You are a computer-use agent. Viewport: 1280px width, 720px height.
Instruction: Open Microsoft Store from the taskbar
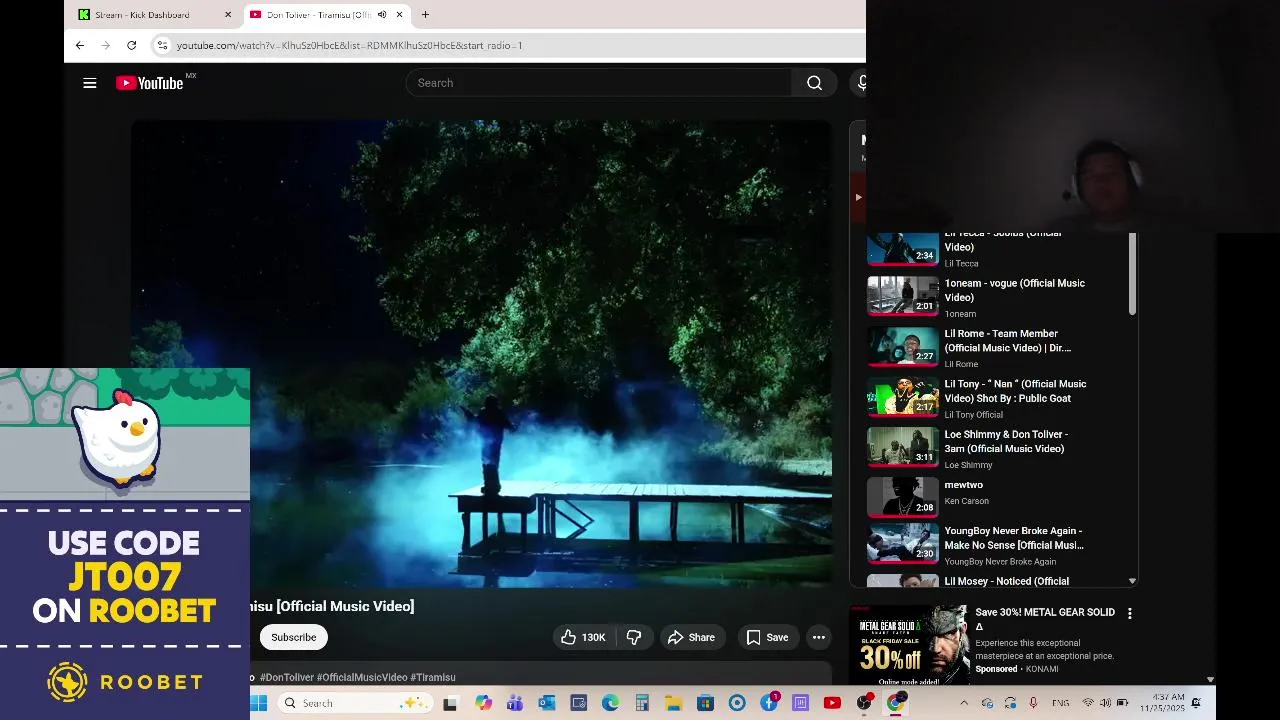pyautogui.click(x=705, y=703)
